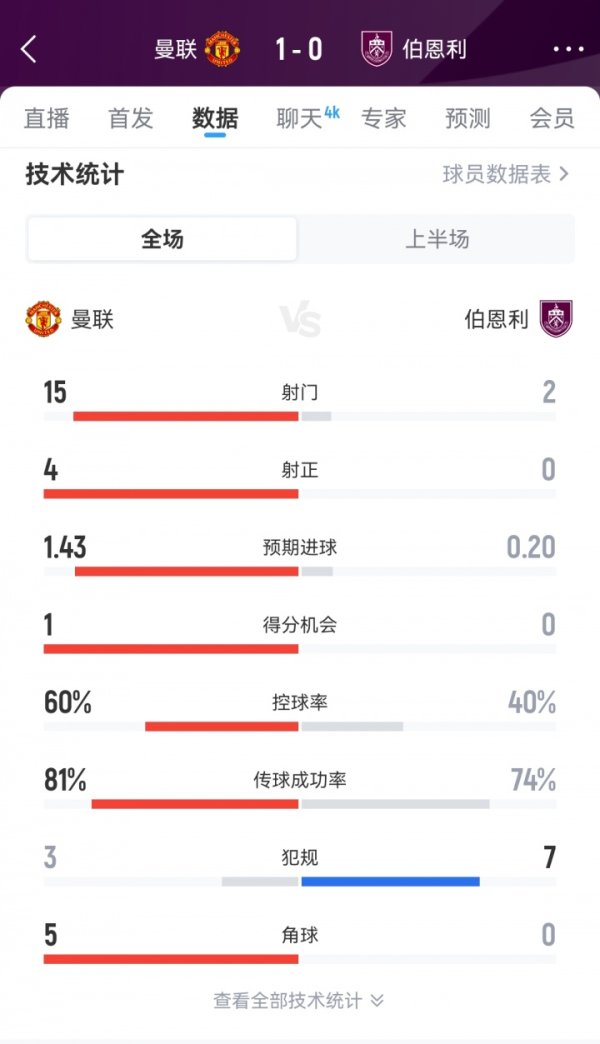Switch to the 直播 tab
This screenshot has height=1044, width=600.
click(47, 118)
